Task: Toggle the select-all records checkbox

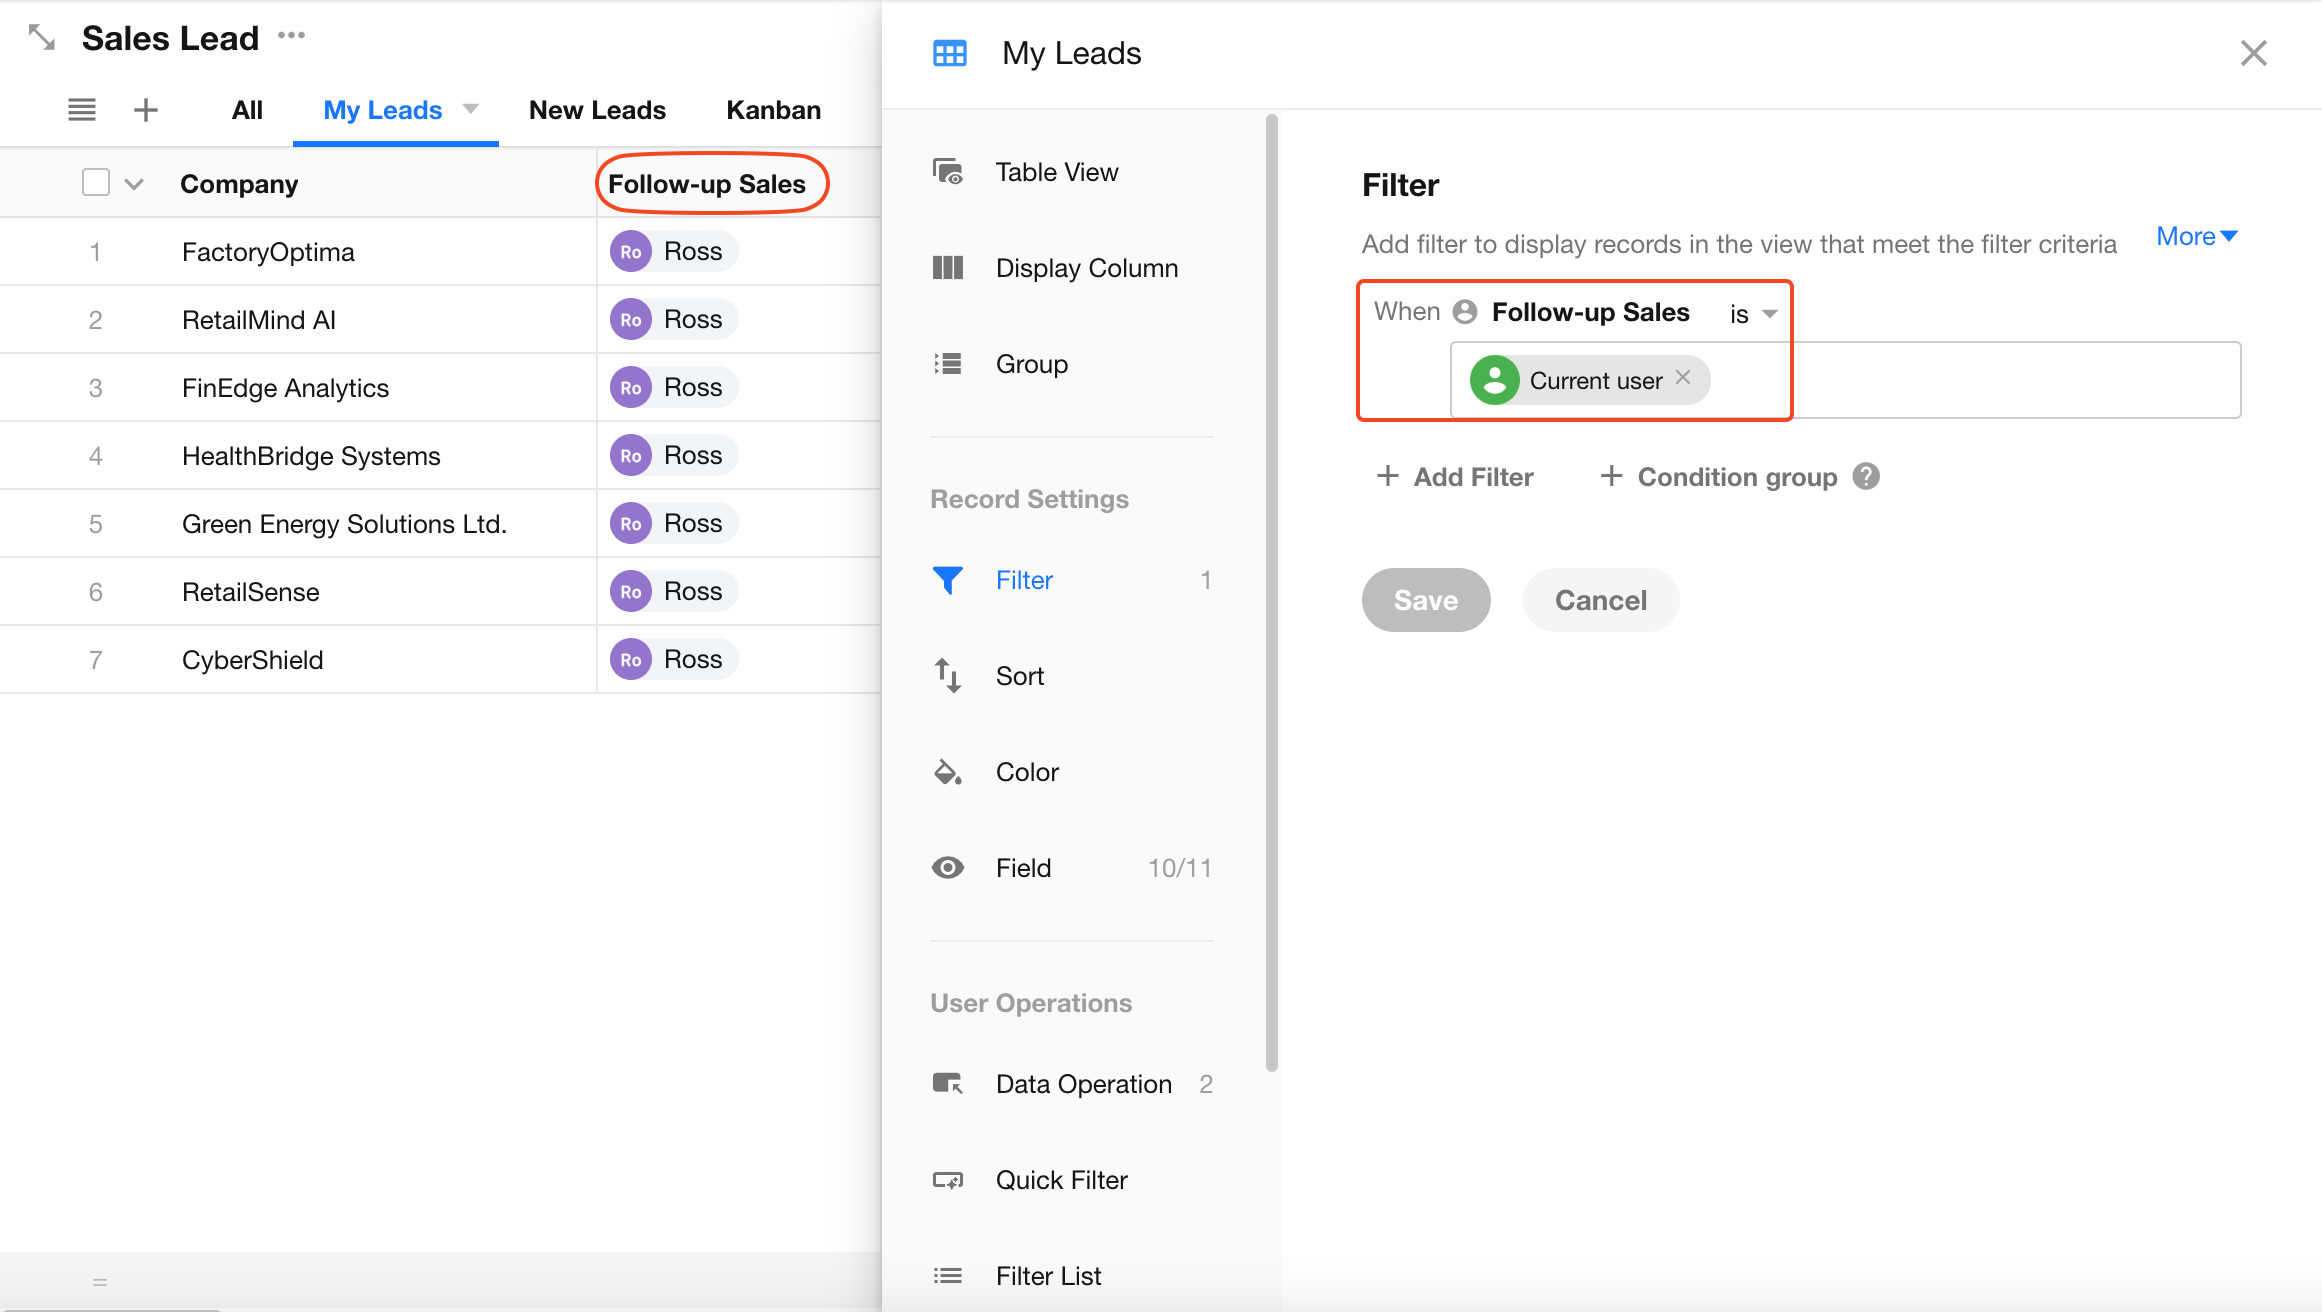Action: [96, 183]
